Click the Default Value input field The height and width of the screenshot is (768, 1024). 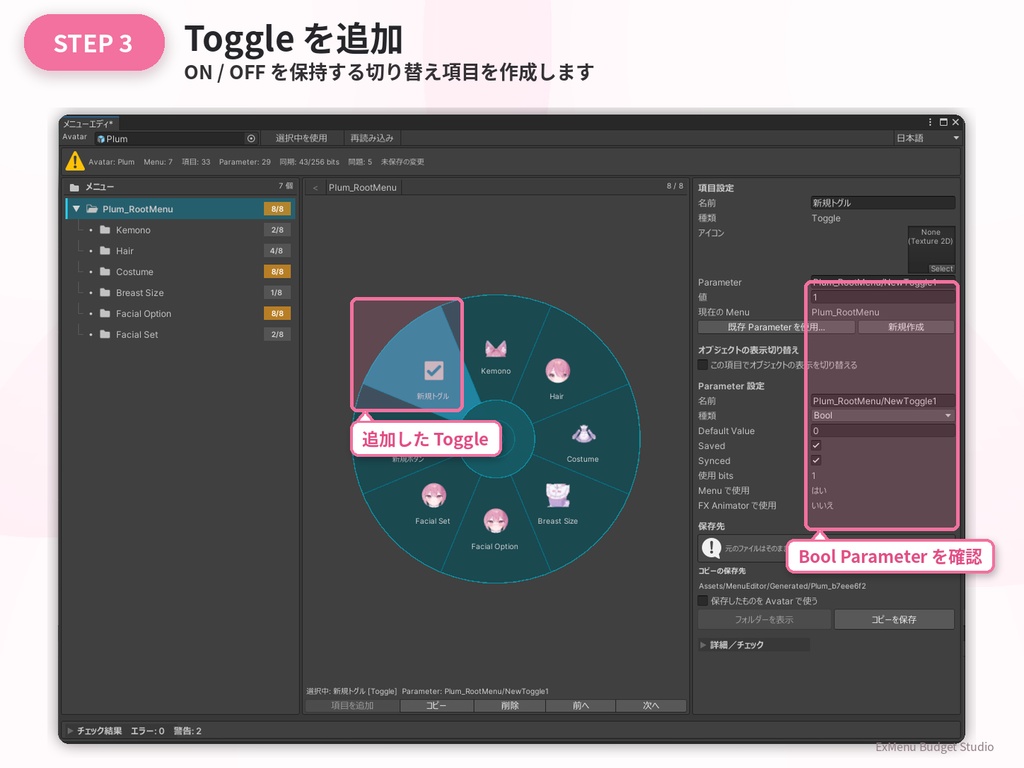(882, 430)
